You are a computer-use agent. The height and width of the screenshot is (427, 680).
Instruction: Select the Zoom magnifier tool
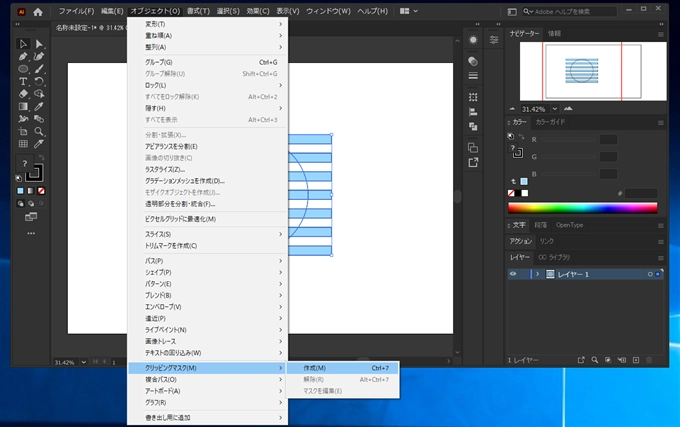[40, 131]
